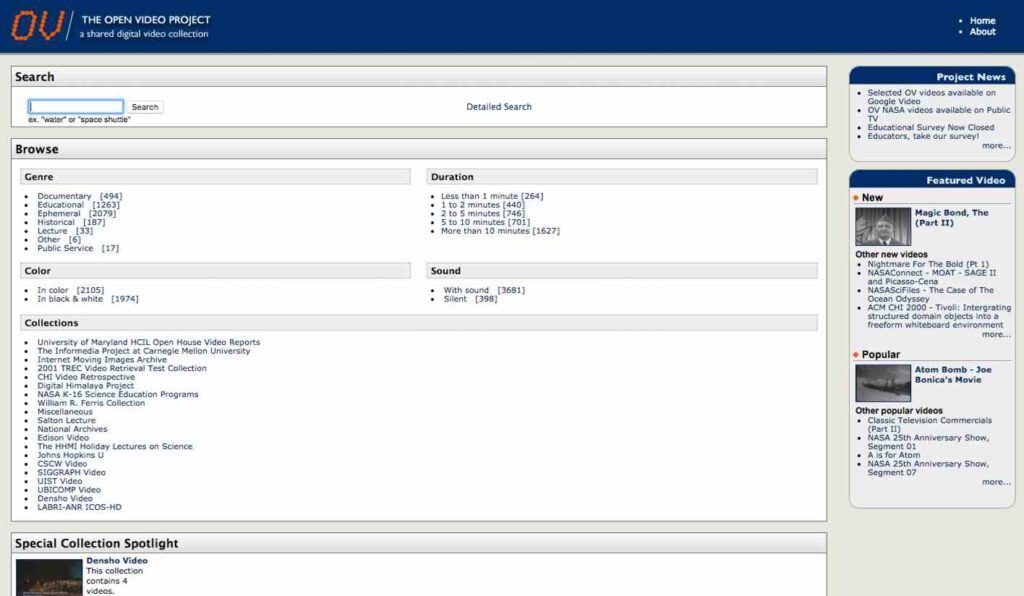Open NASA K-16 Science Education Programs collection
This screenshot has width=1024, height=596.
(118, 394)
